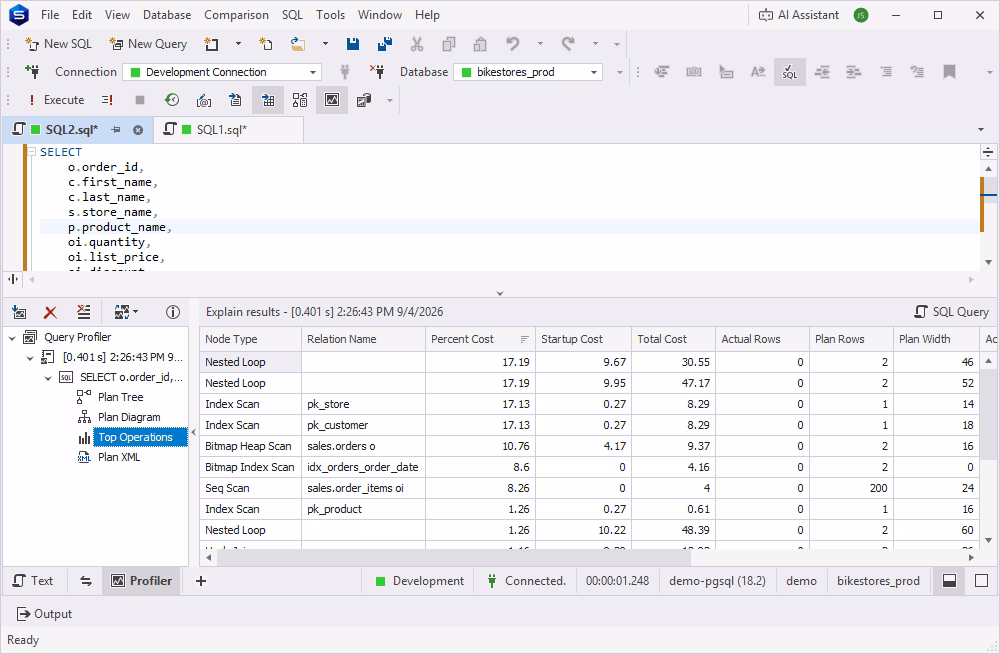Collapse the SELECT o.order_id tree node
The image size is (1000, 654).
point(48,378)
